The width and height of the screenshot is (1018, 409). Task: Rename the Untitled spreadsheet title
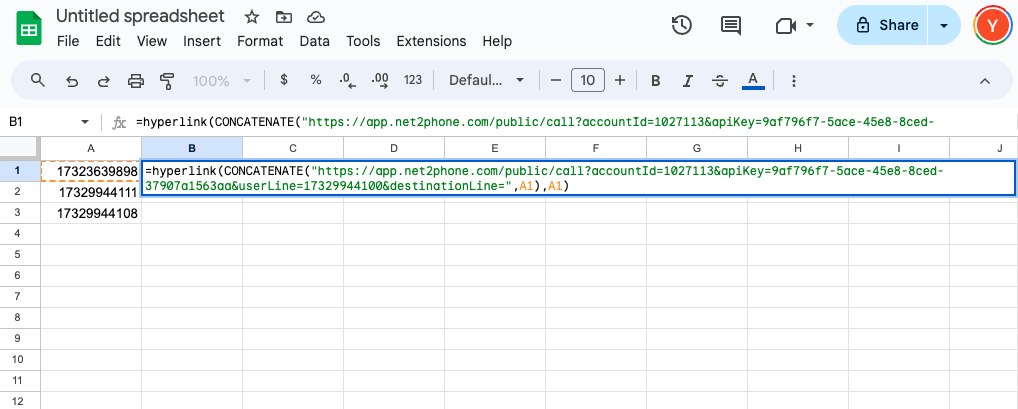coord(140,16)
